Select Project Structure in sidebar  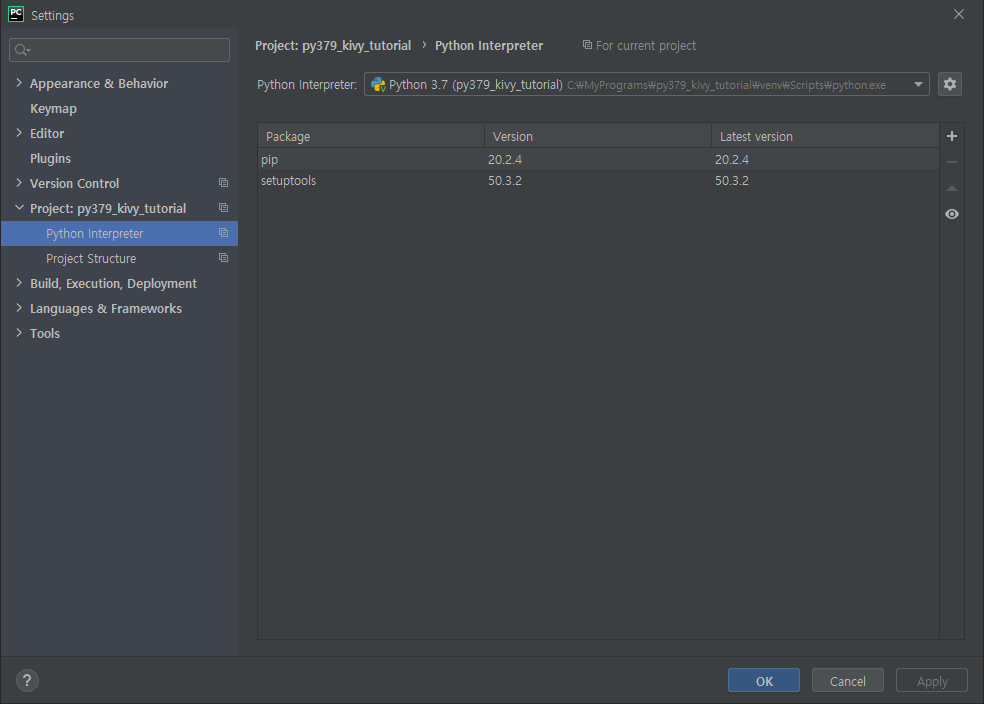119,259
